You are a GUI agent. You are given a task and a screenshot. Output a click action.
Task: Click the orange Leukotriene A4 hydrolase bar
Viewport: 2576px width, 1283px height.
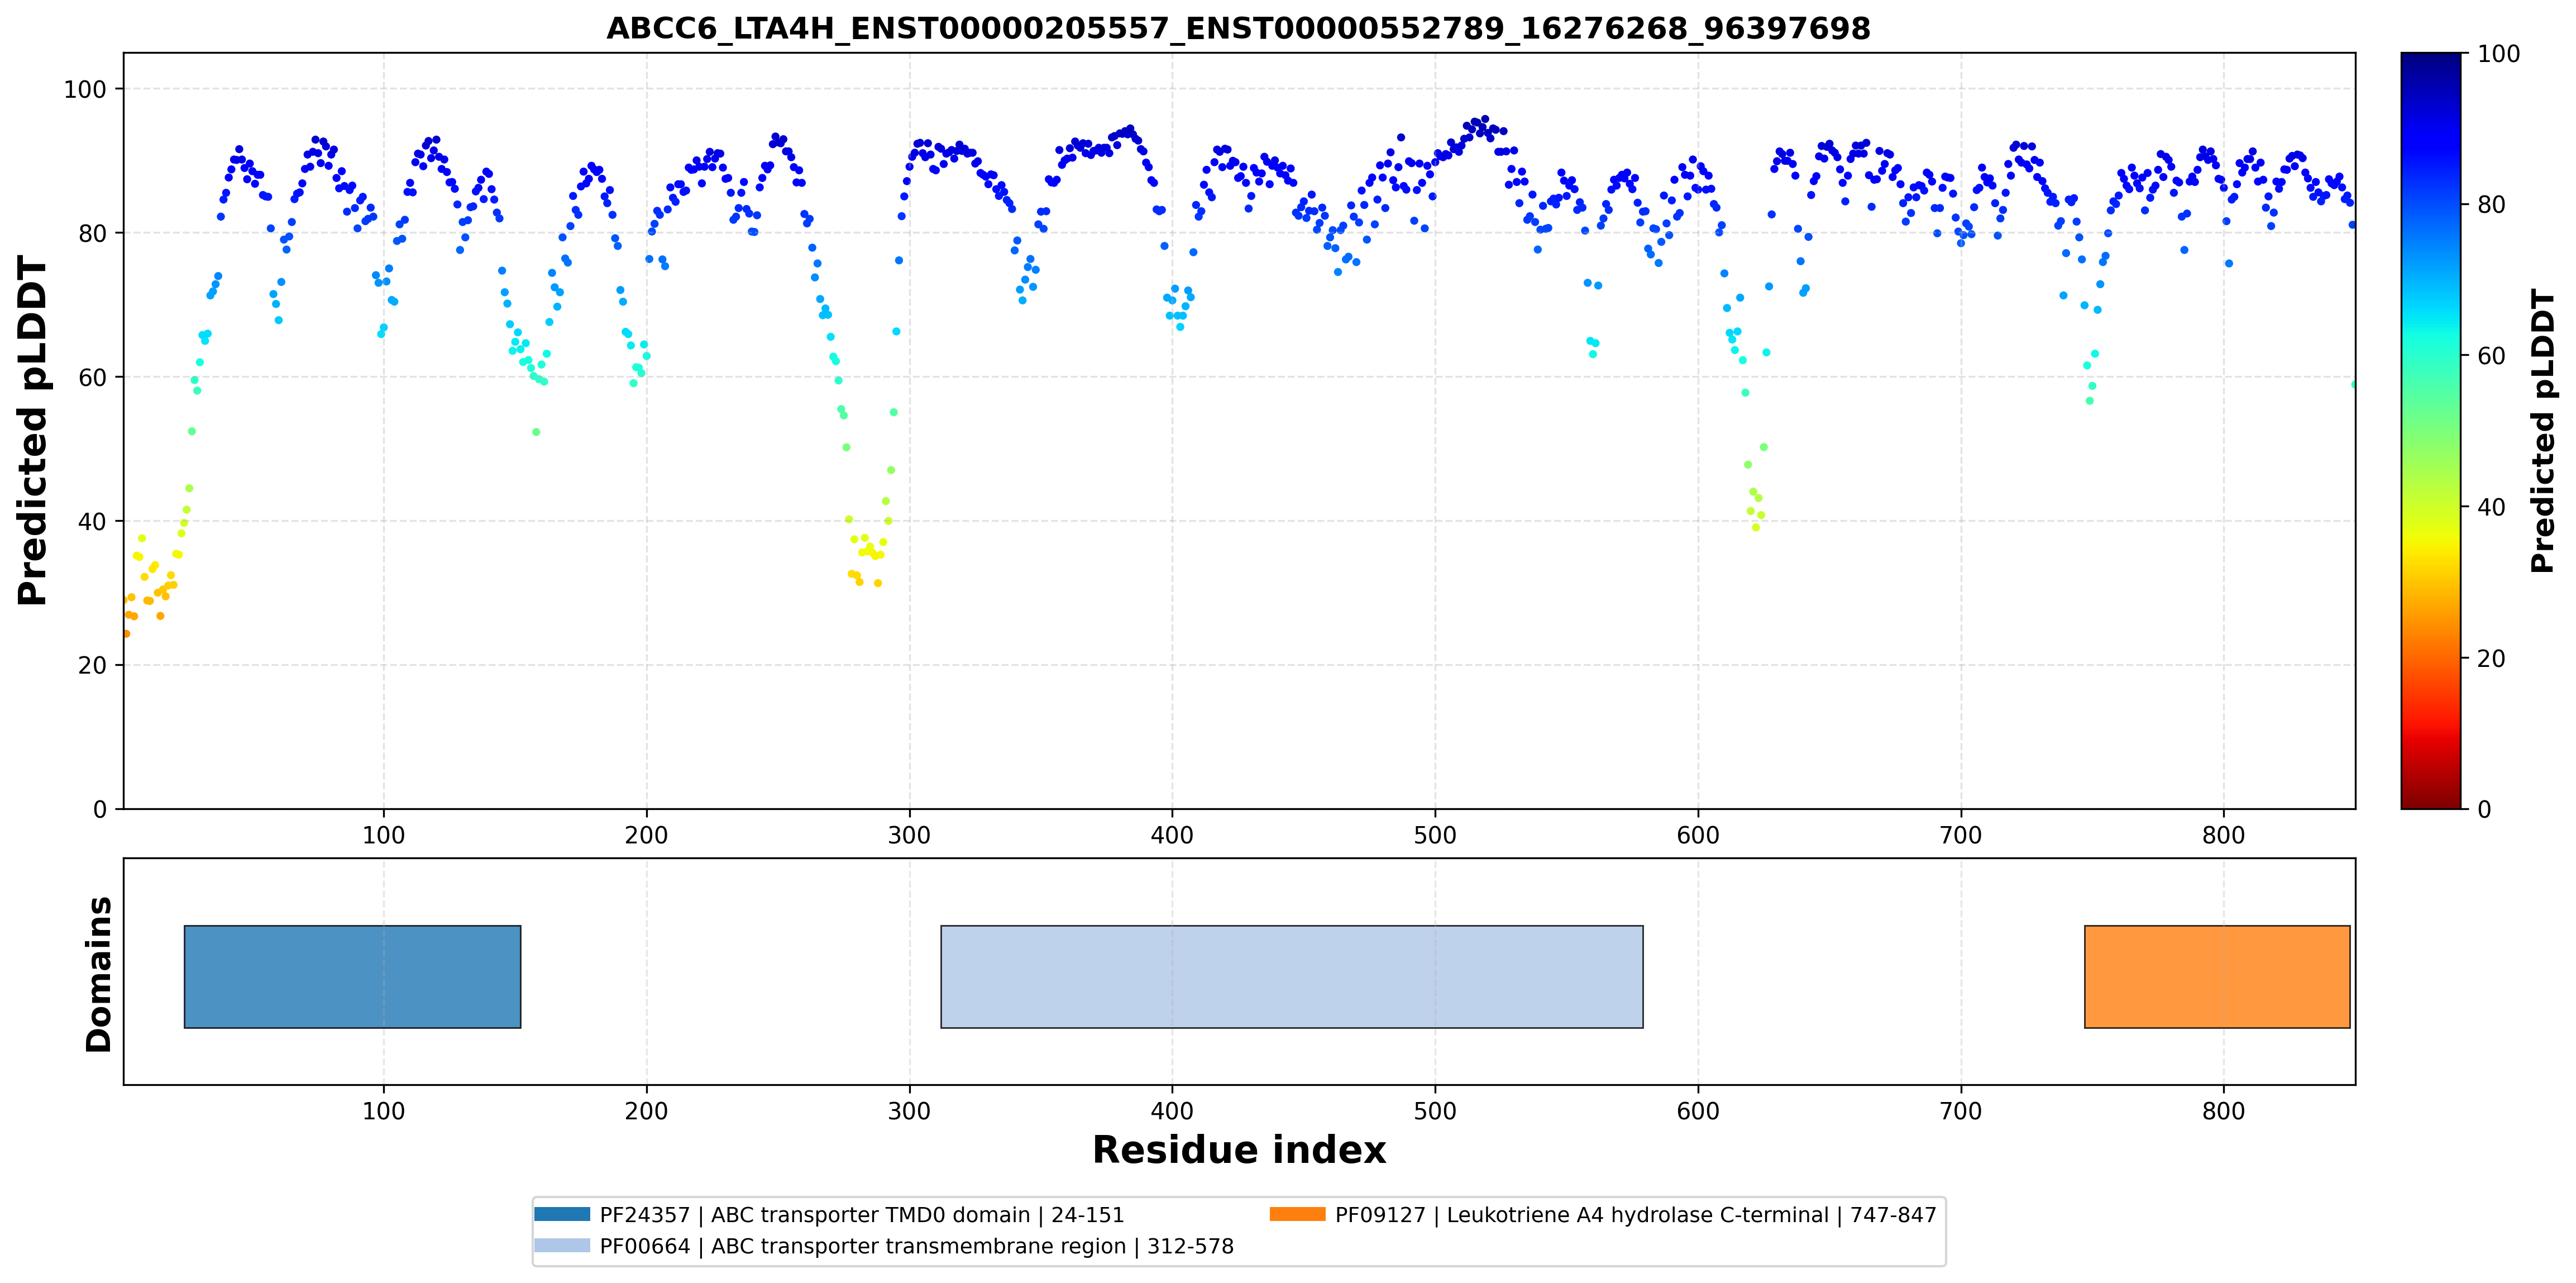point(2217,976)
